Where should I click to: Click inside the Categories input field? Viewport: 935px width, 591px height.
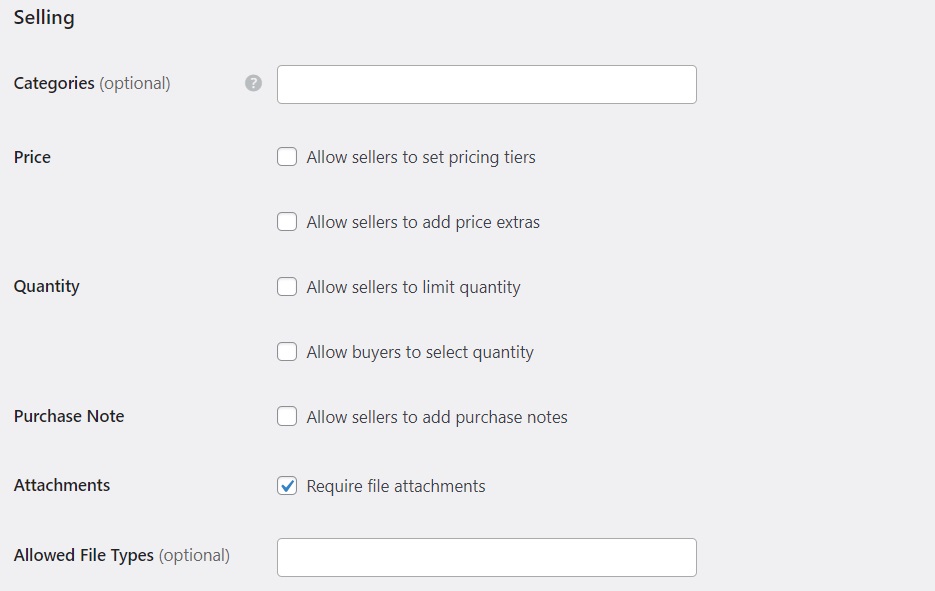(x=486, y=84)
